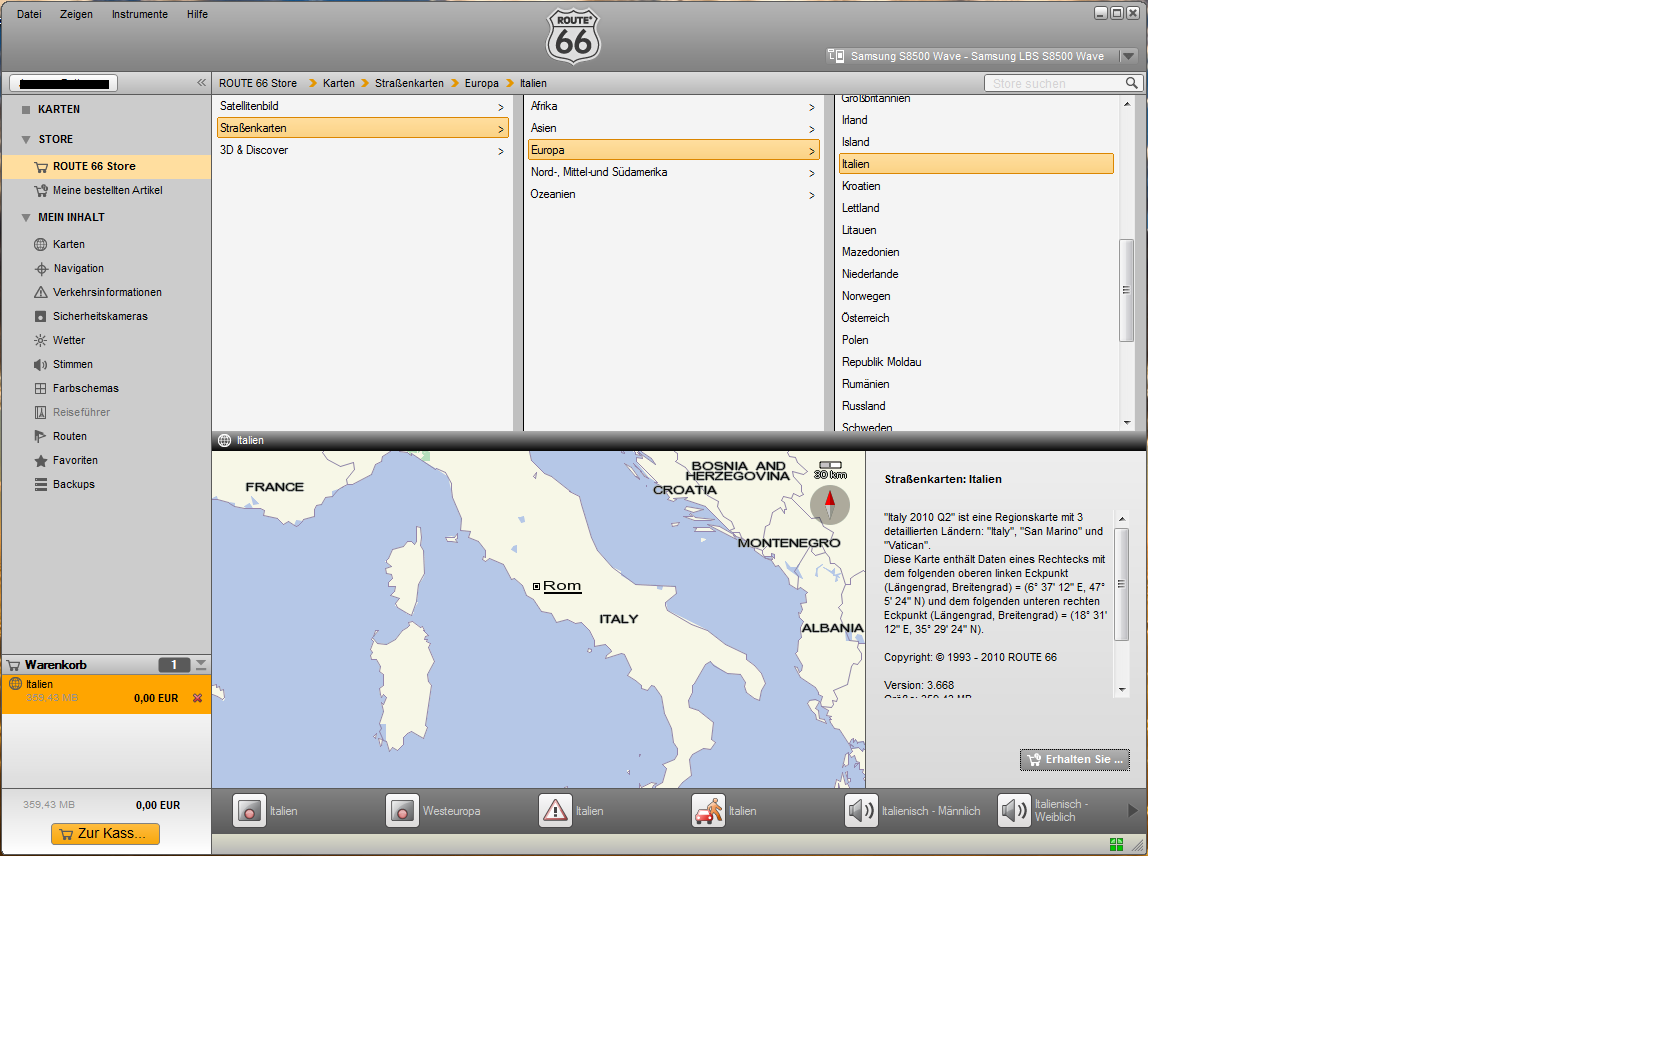Click Europa in the breadcrumb
Screen dimensions: 1680x1050
tap(481, 83)
